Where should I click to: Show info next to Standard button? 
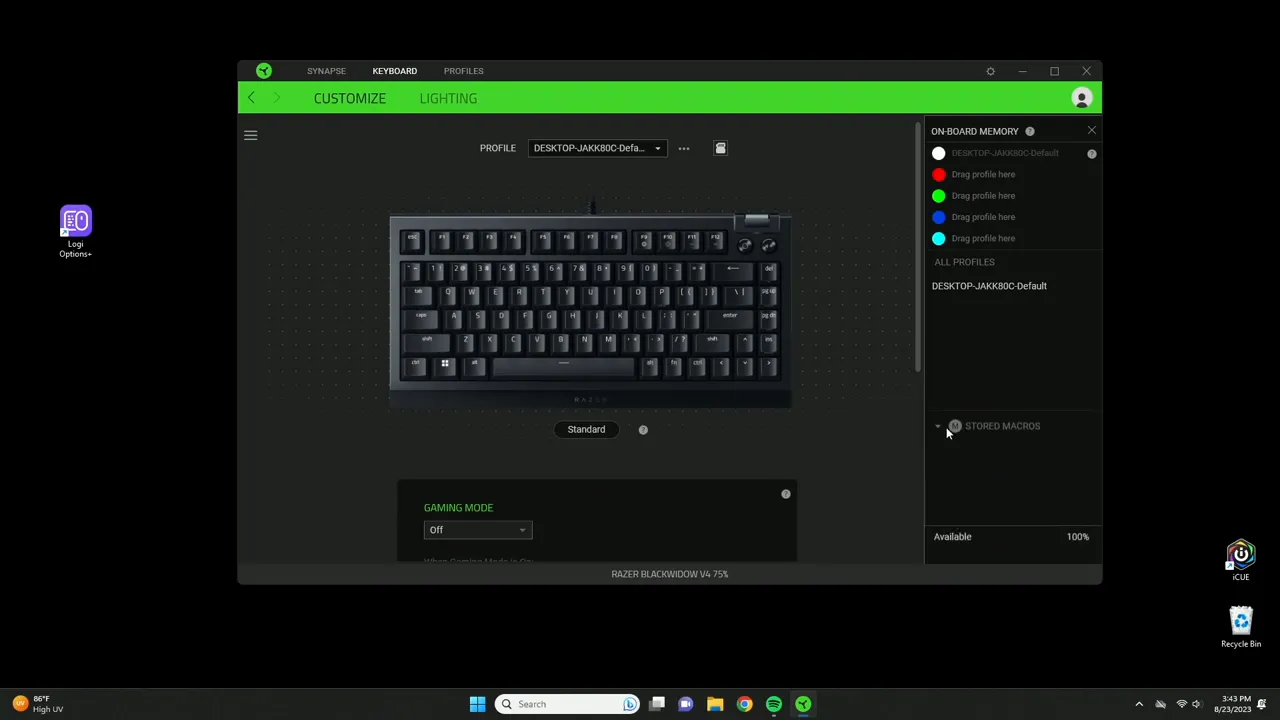pyautogui.click(x=643, y=430)
